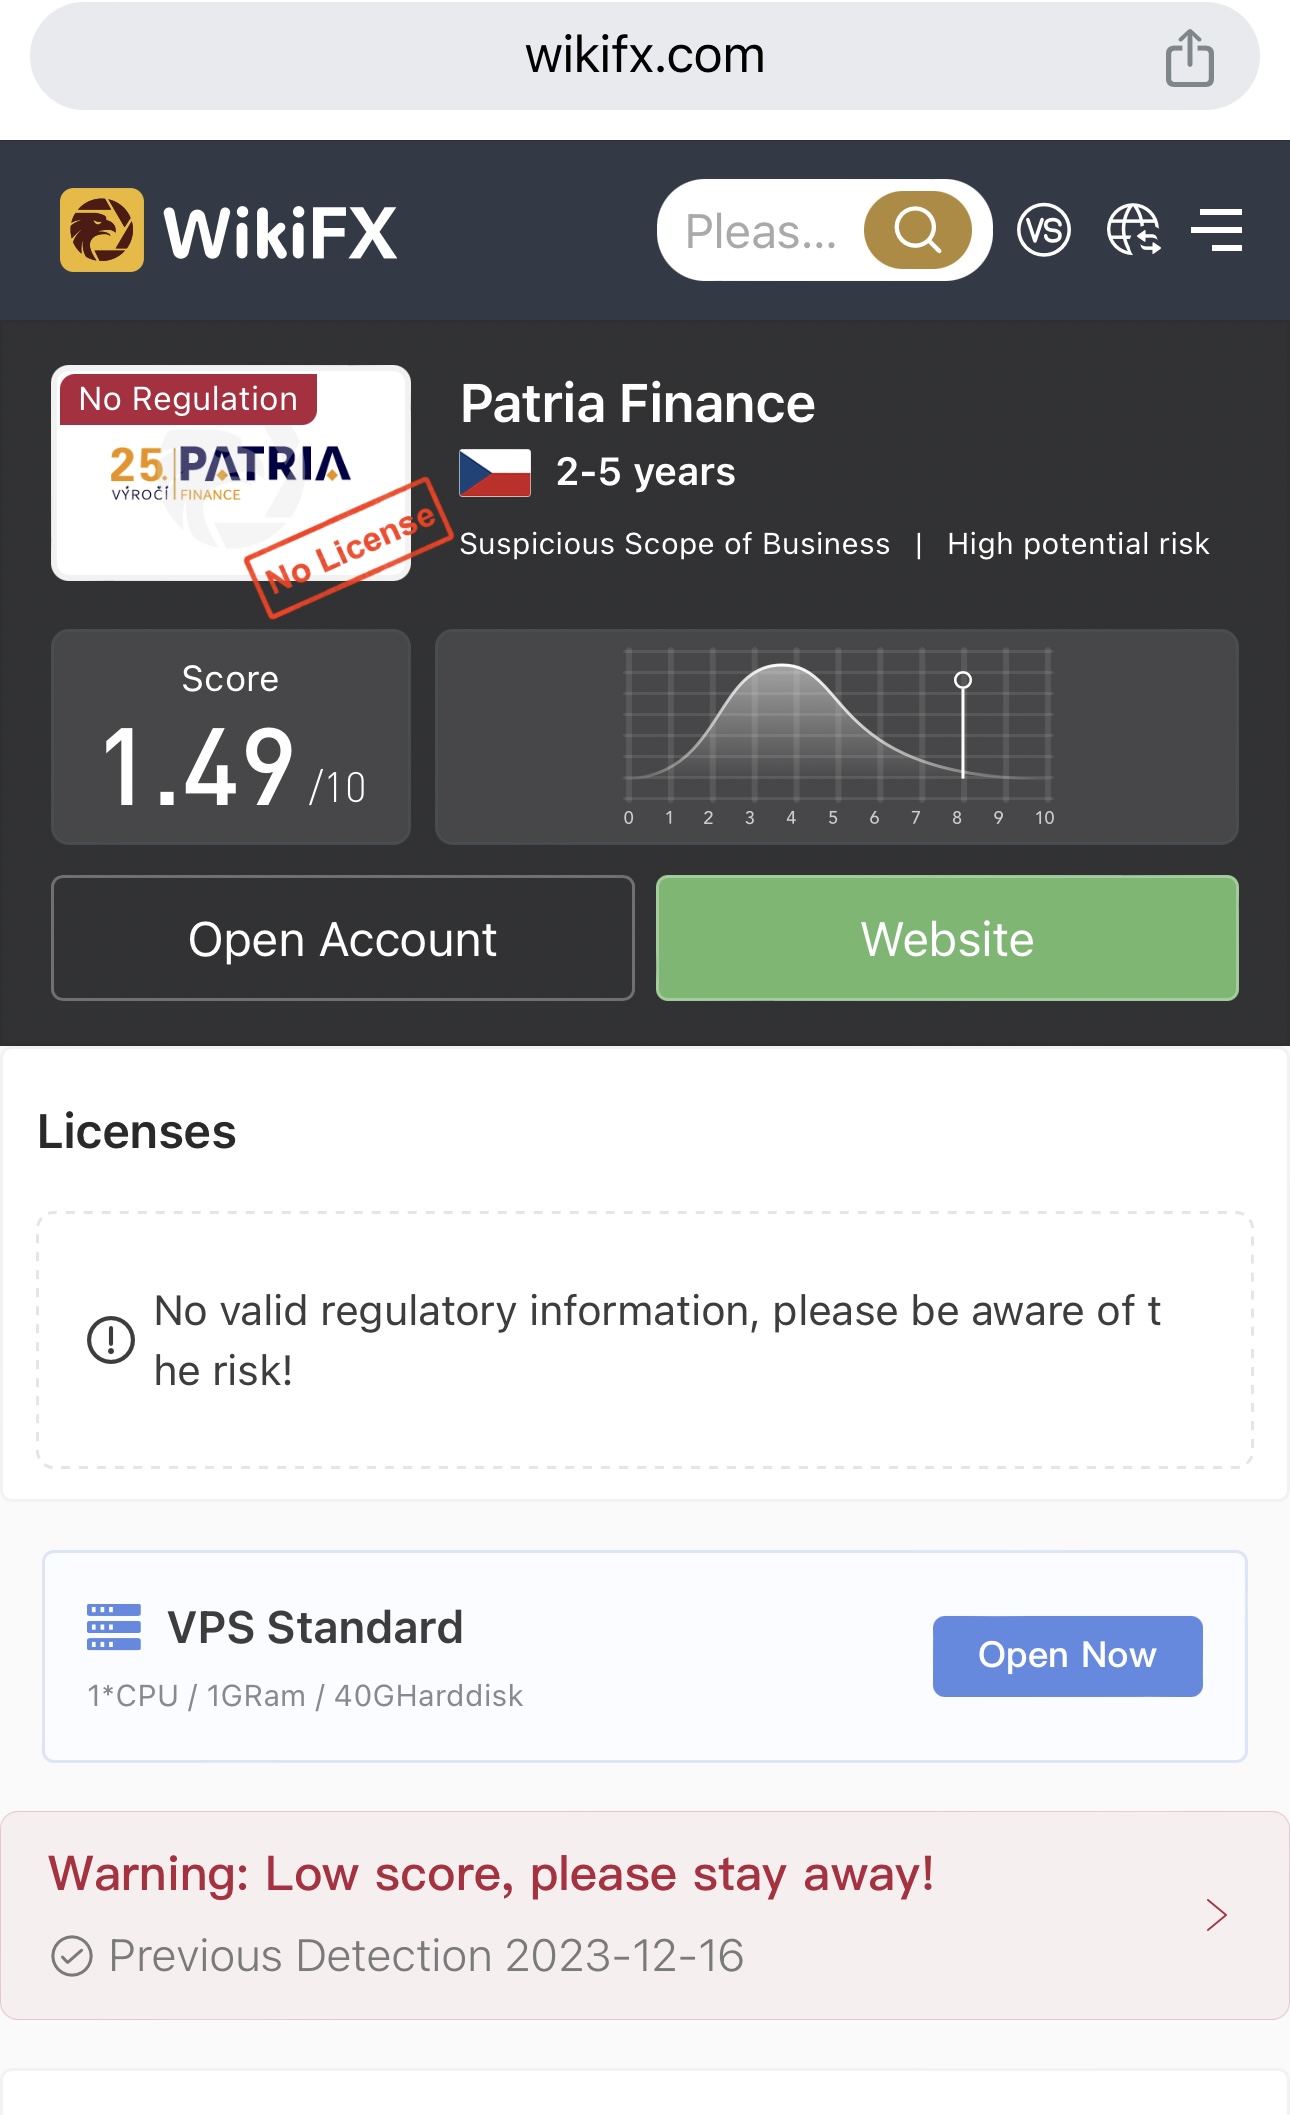
Task: Click the green Website button
Action: point(947,938)
